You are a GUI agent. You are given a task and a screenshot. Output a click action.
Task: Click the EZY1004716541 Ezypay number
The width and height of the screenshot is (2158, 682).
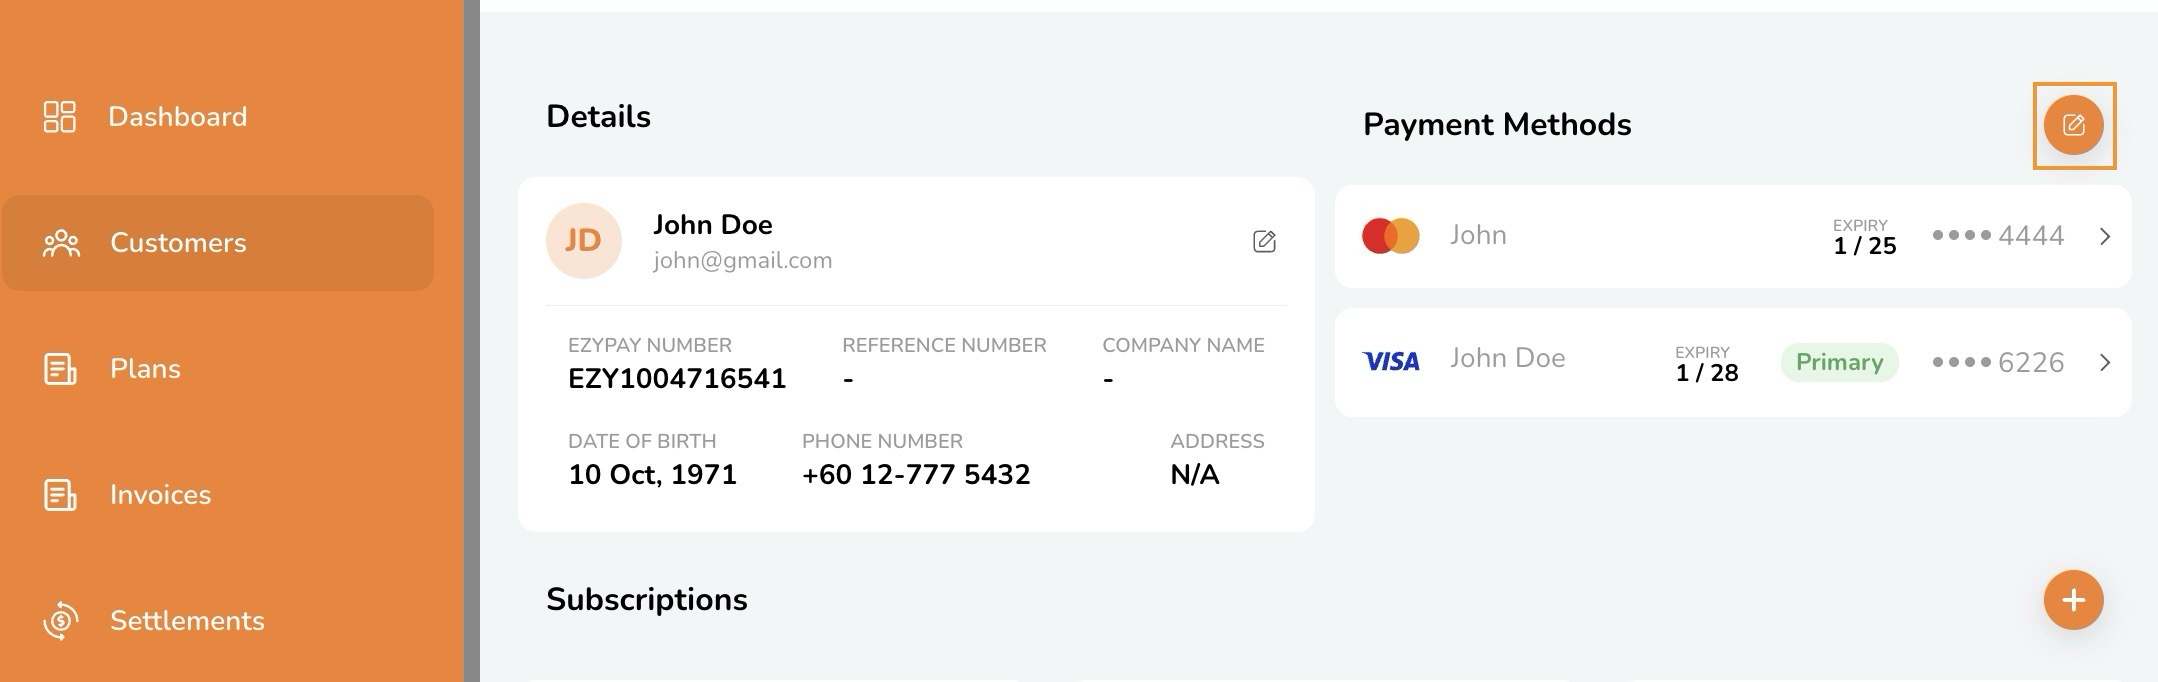[x=677, y=379]
